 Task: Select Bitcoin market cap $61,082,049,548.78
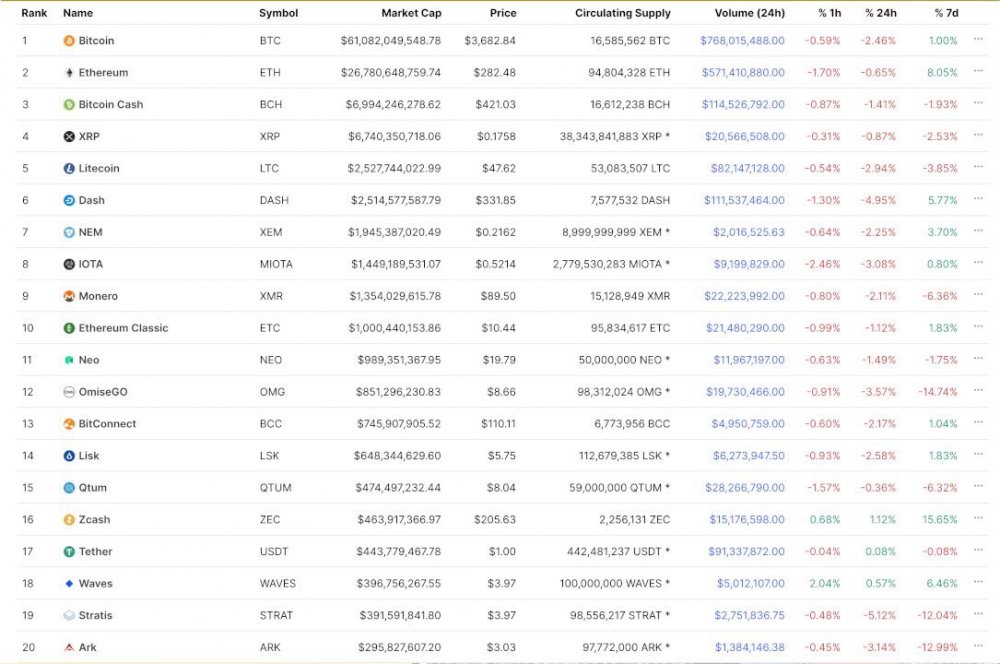coord(390,41)
